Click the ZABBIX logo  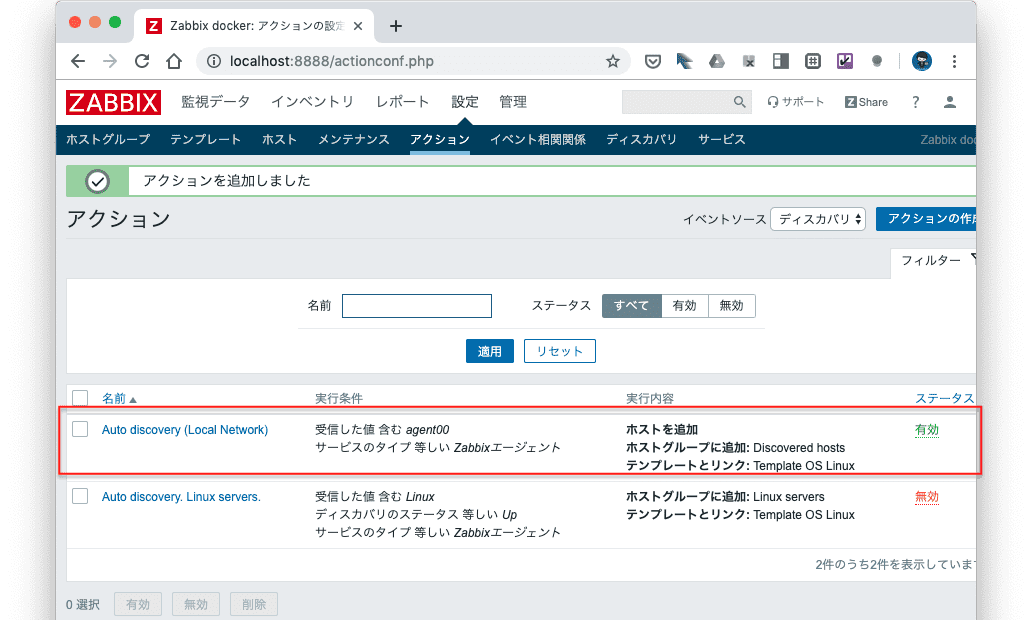pyautogui.click(x=113, y=102)
